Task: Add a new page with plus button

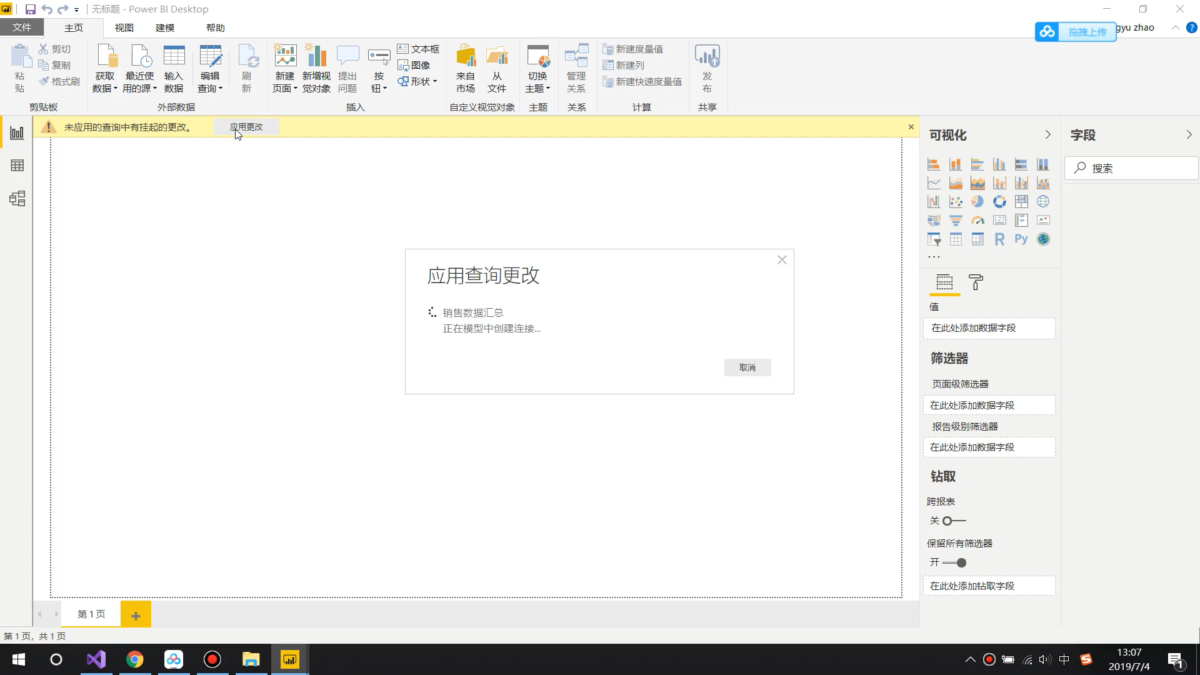Action: [x=136, y=614]
